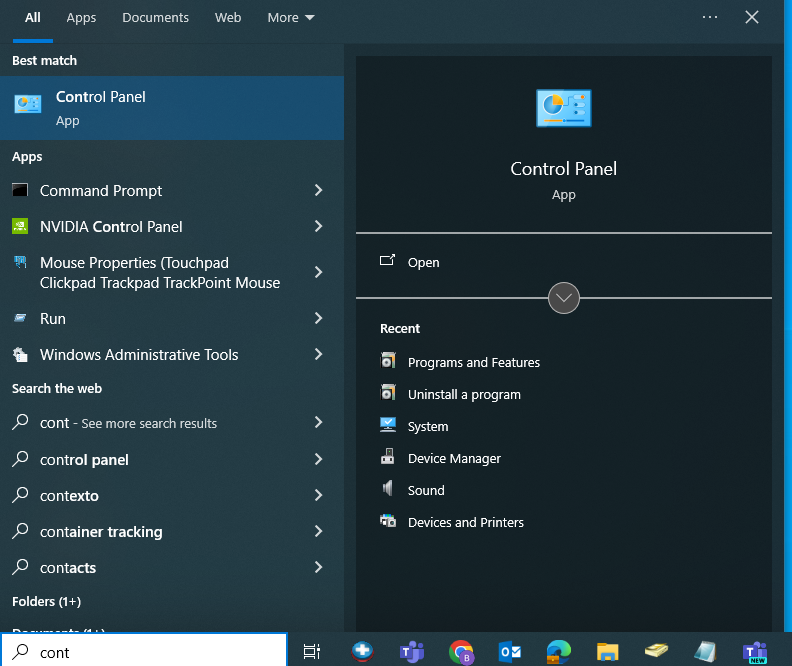Open Uninstall a program recent item
Screen dimensions: 792x666
pyautogui.click(x=464, y=394)
